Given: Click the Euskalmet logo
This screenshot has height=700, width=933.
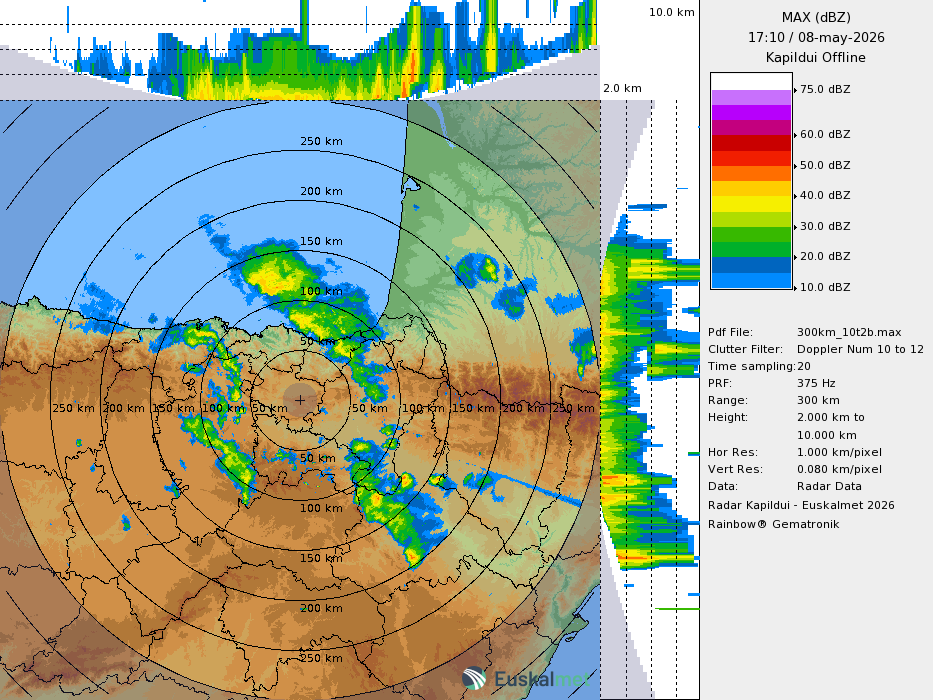Looking at the screenshot, I should [526, 679].
